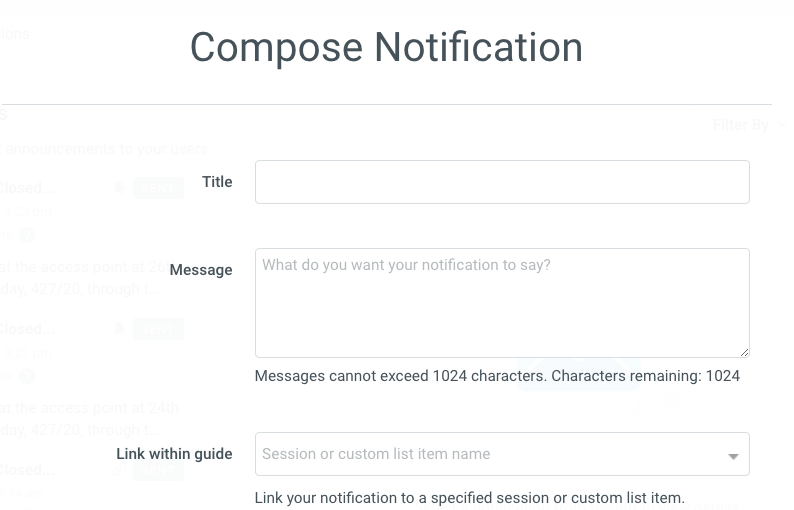
Task: Open the dimmed Filter By dropdown
Action: click(745, 125)
